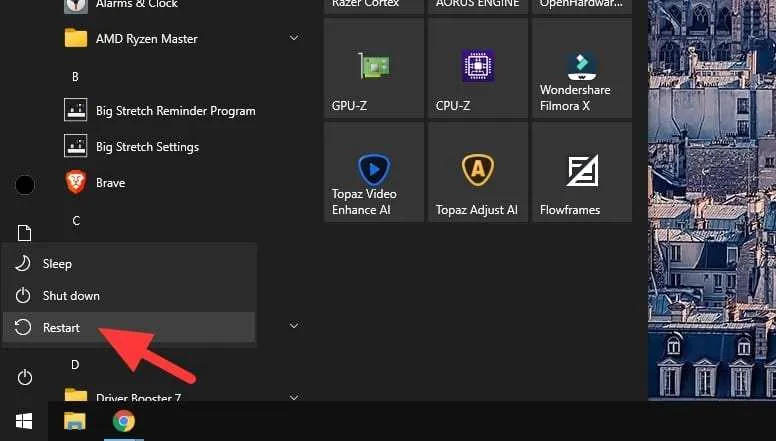The image size is (776, 441).
Task: Open the Documents icon in Start sidebar
Action: tap(24, 233)
